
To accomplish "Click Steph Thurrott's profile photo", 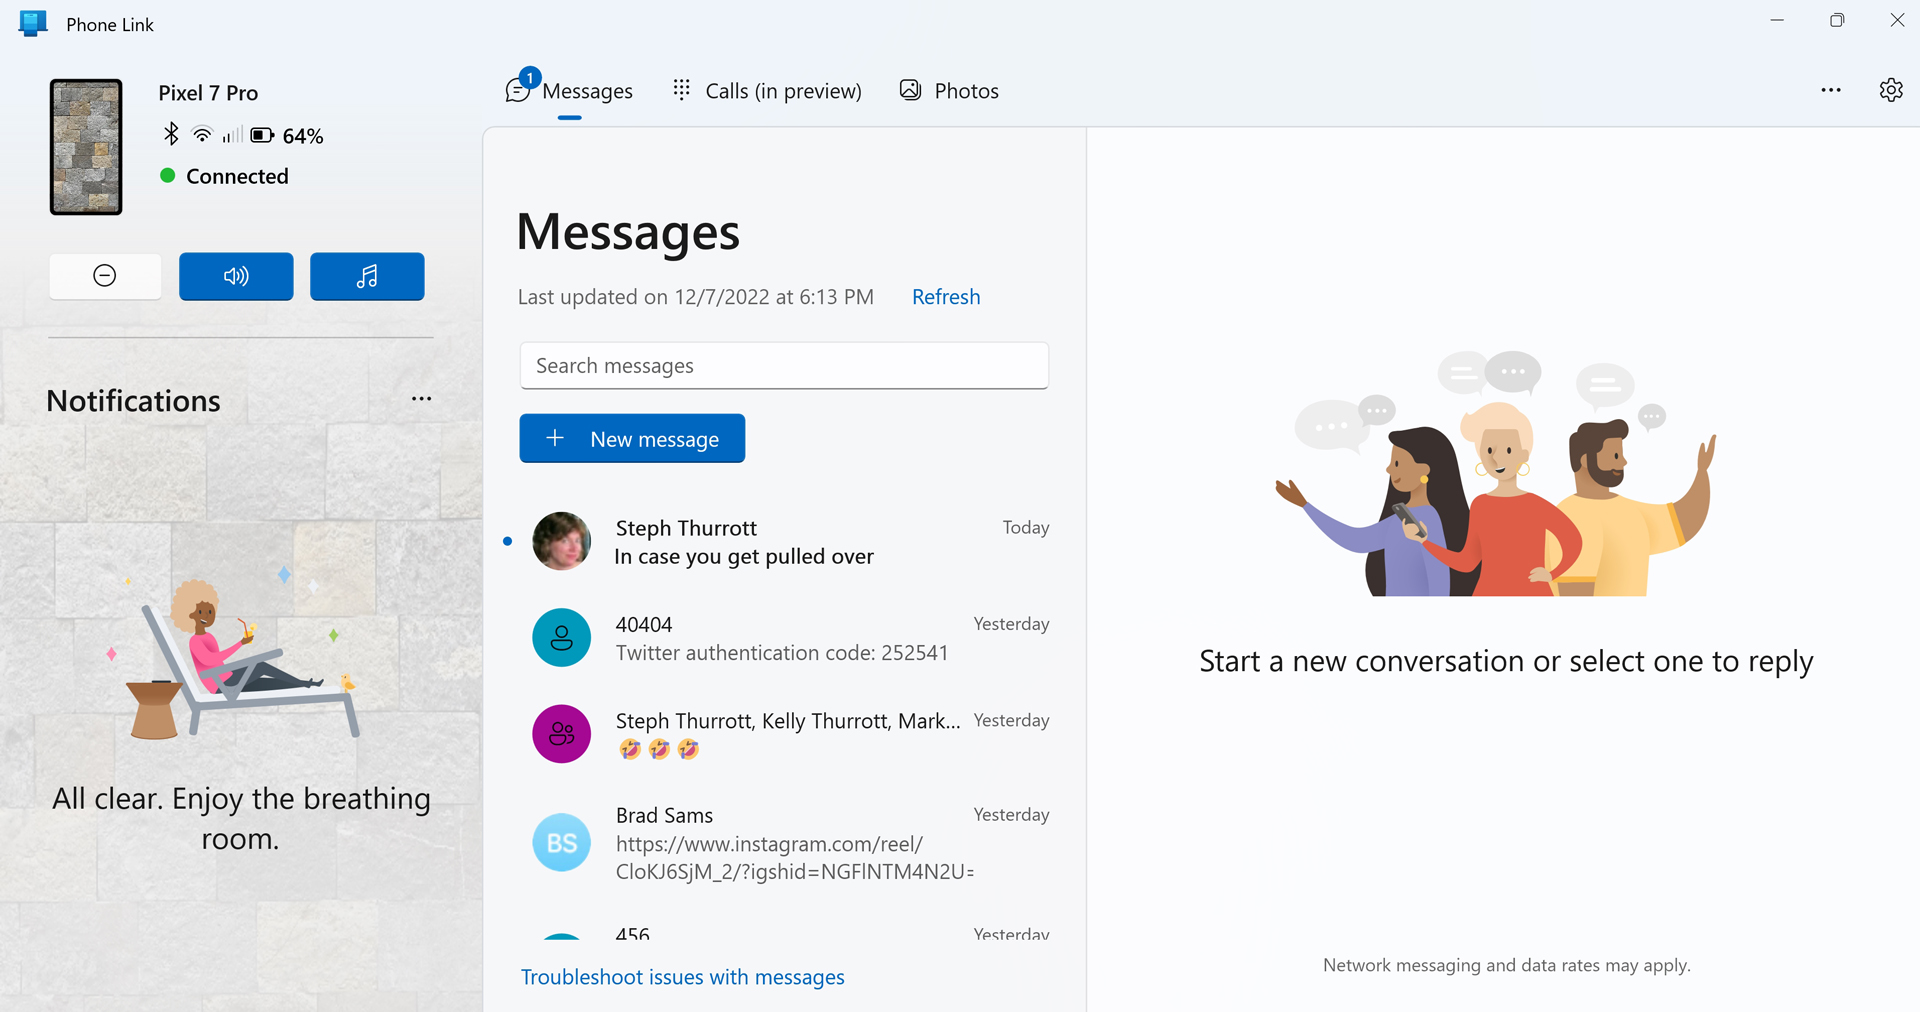I will [562, 541].
